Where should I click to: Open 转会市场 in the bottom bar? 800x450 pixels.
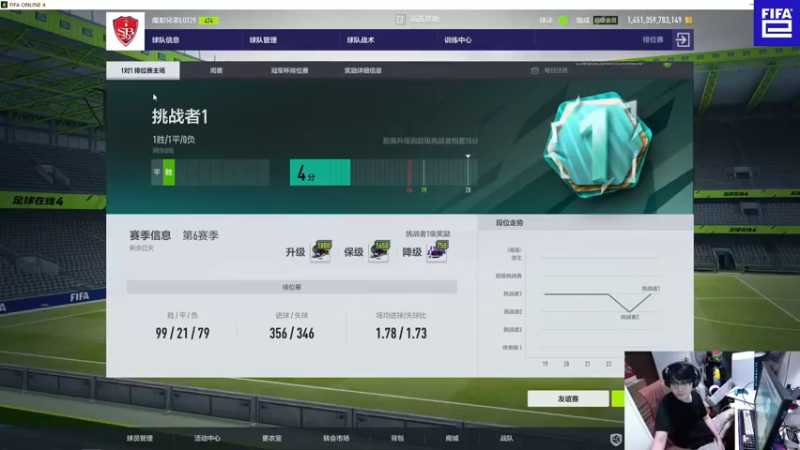(x=336, y=438)
